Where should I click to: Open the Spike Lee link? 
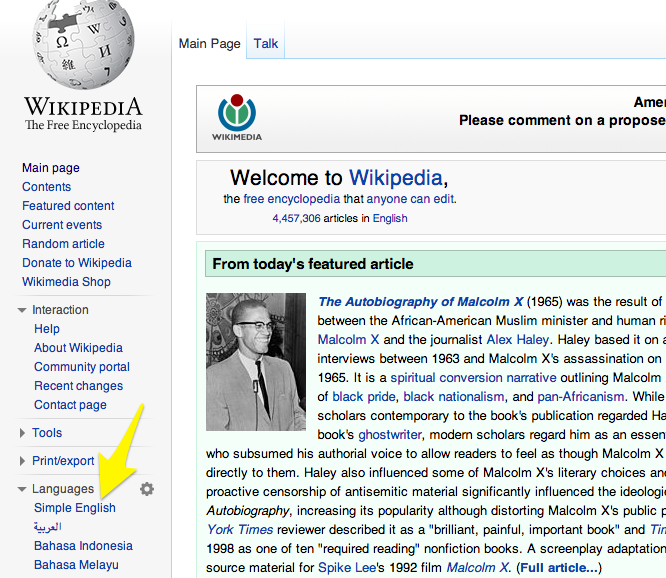[347, 568]
